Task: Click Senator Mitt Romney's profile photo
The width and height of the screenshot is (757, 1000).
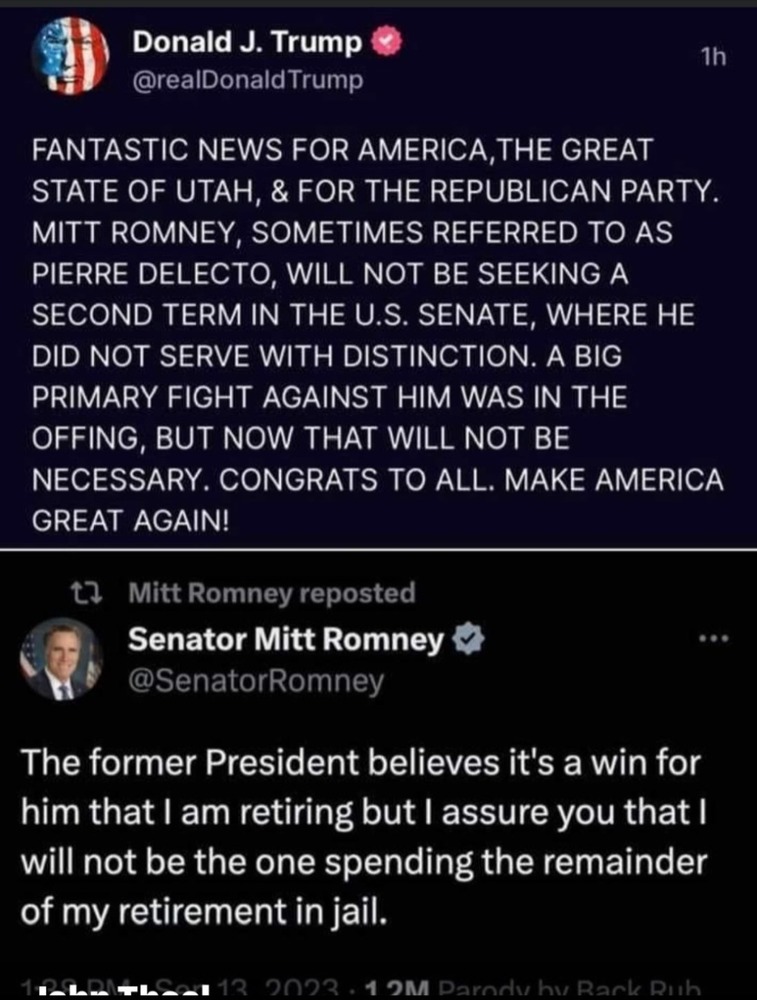Action: point(58,660)
